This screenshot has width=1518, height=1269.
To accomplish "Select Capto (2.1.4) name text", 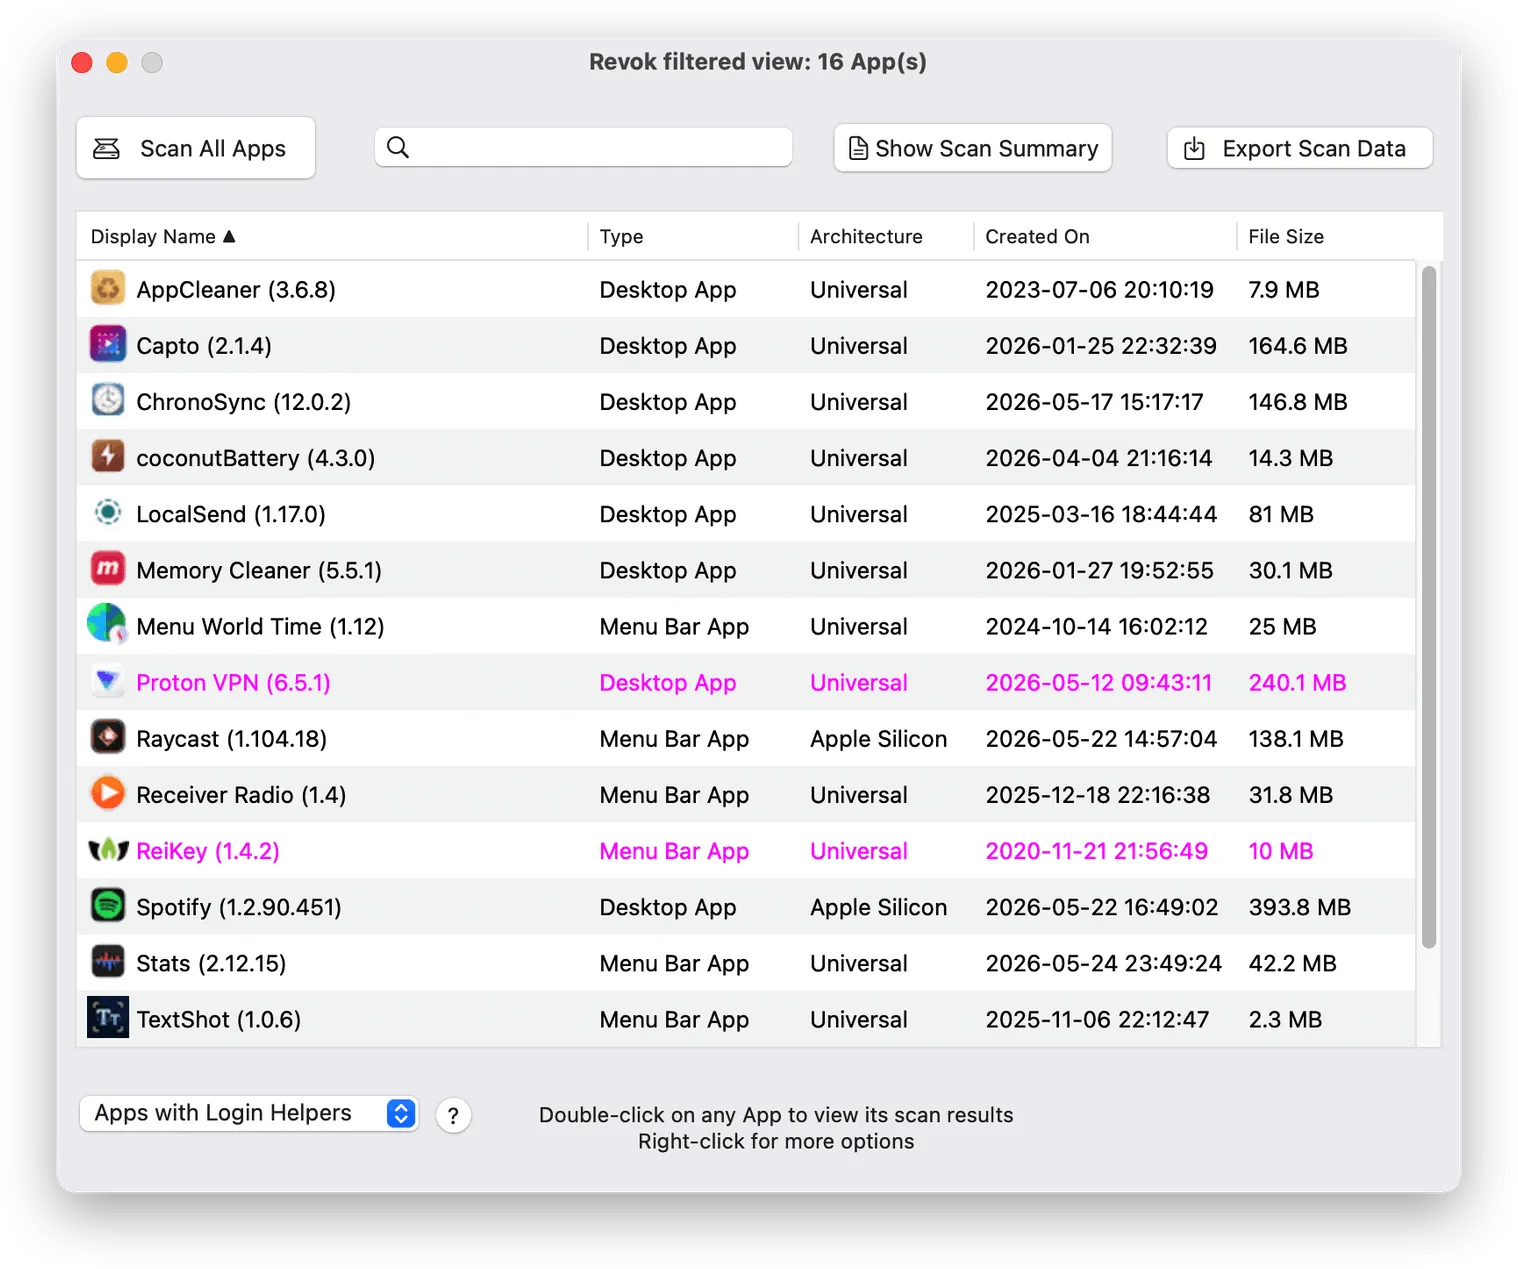I will coord(204,345).
